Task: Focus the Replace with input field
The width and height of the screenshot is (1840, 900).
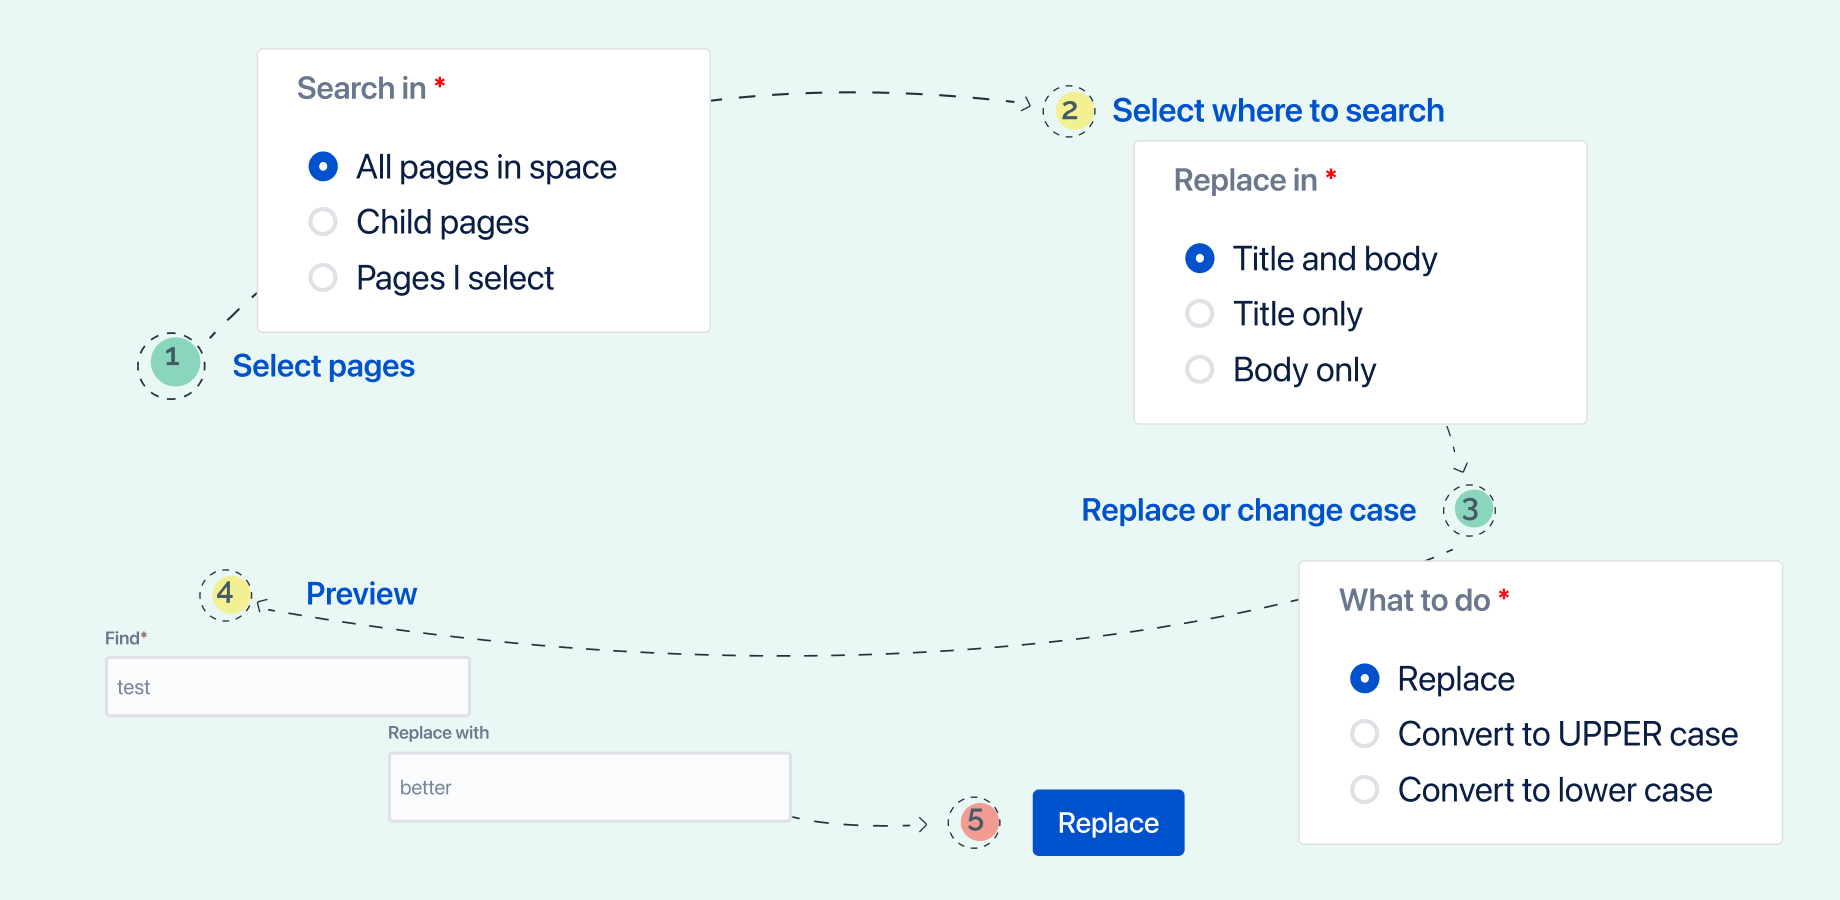Action: (590, 787)
